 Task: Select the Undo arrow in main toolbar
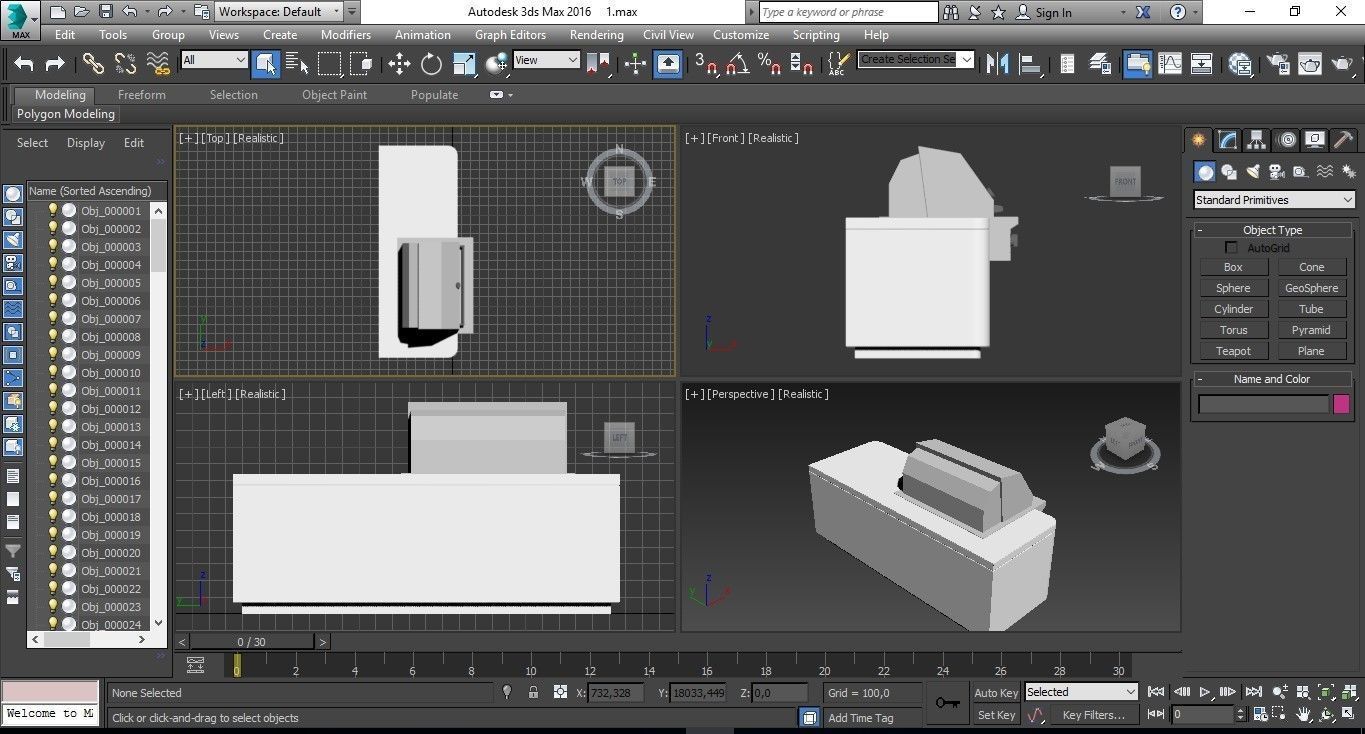[24, 64]
